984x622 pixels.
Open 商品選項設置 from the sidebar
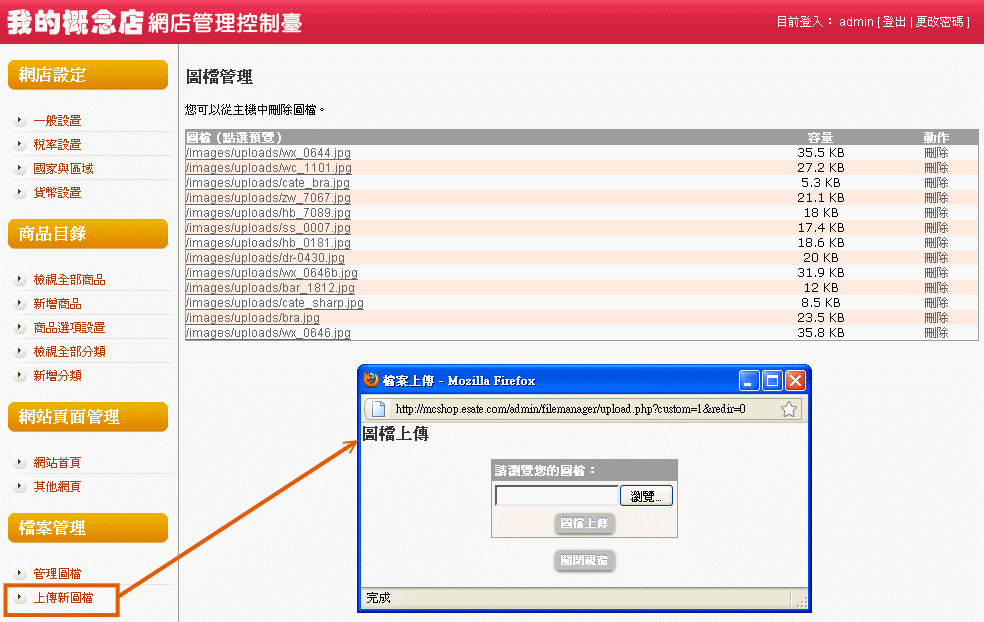click(x=69, y=327)
